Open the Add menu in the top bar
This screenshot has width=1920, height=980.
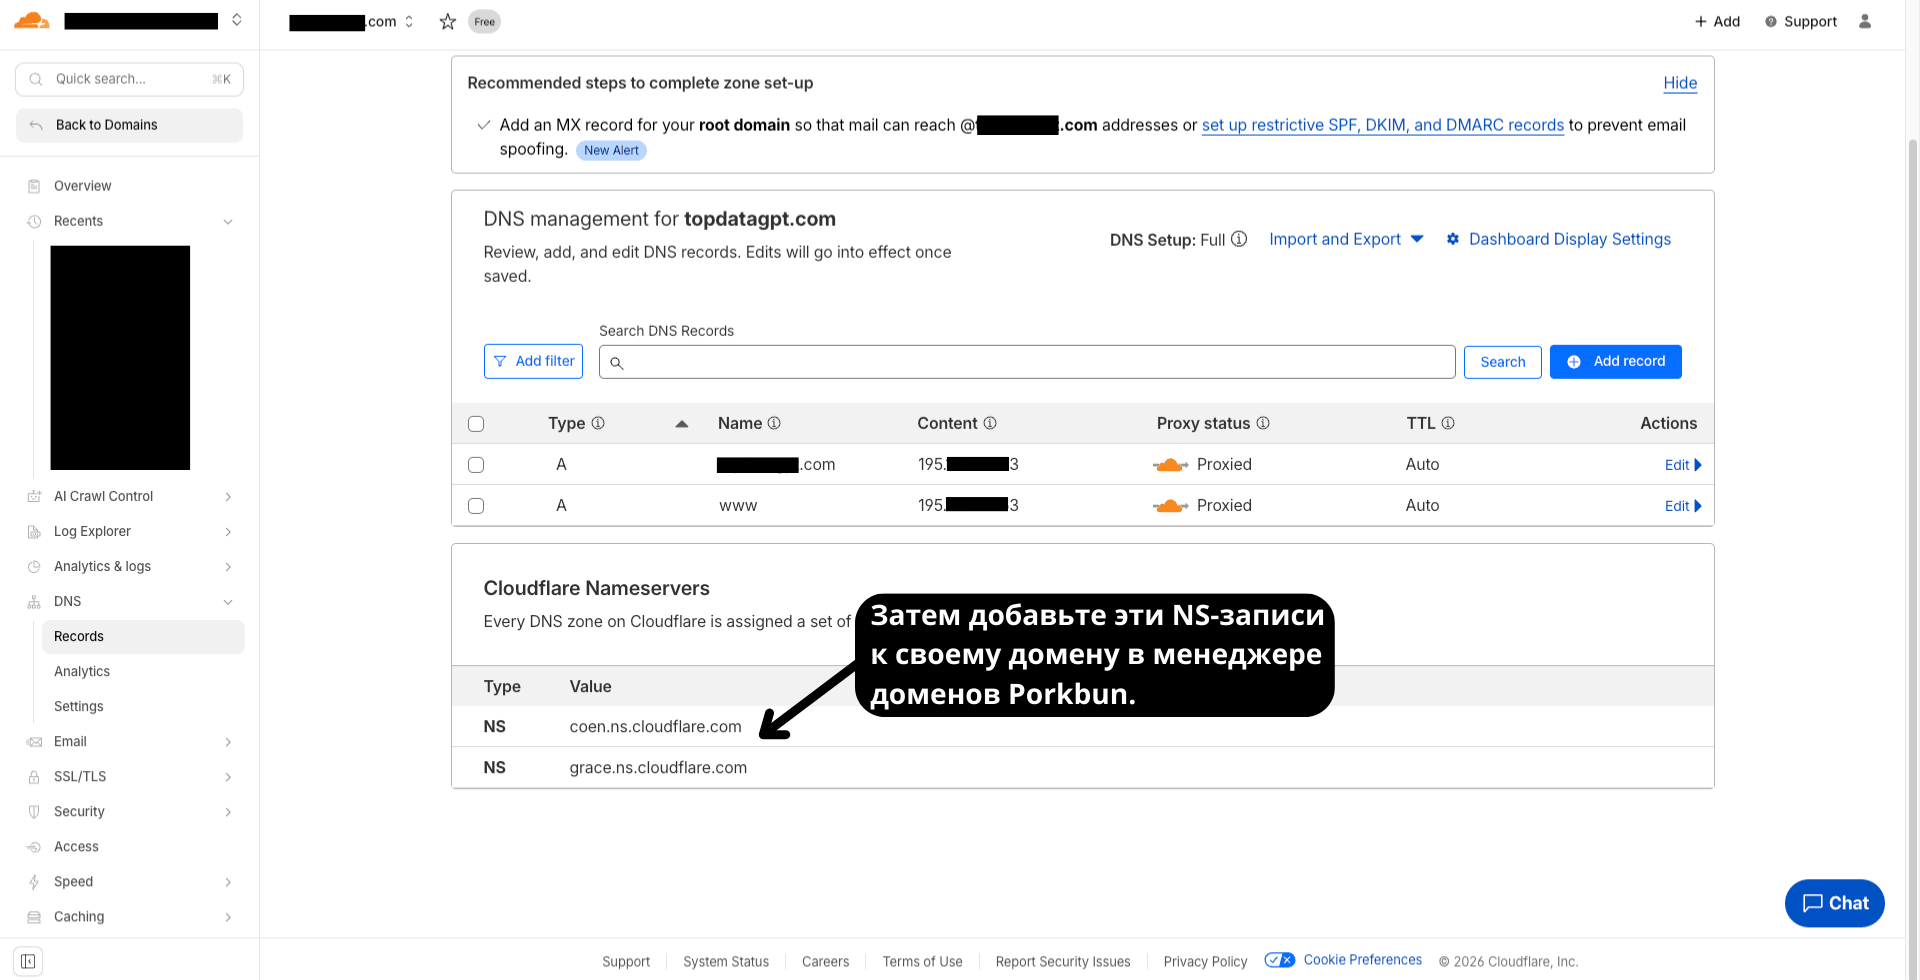pos(1717,21)
